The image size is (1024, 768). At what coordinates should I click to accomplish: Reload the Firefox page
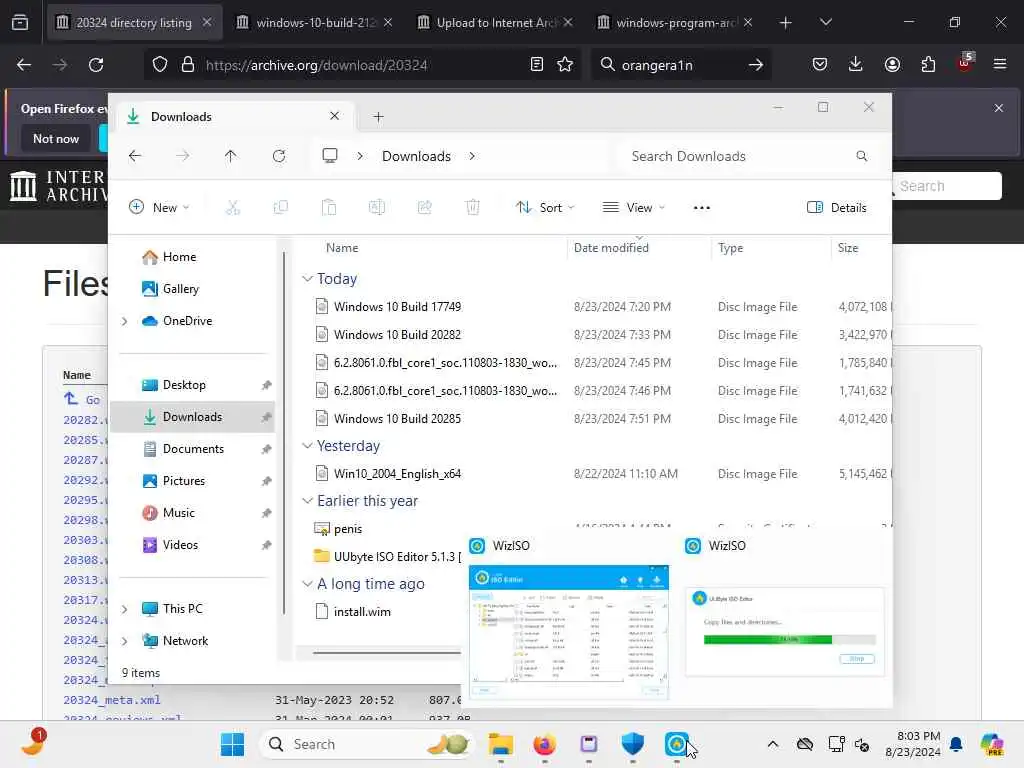[96, 65]
